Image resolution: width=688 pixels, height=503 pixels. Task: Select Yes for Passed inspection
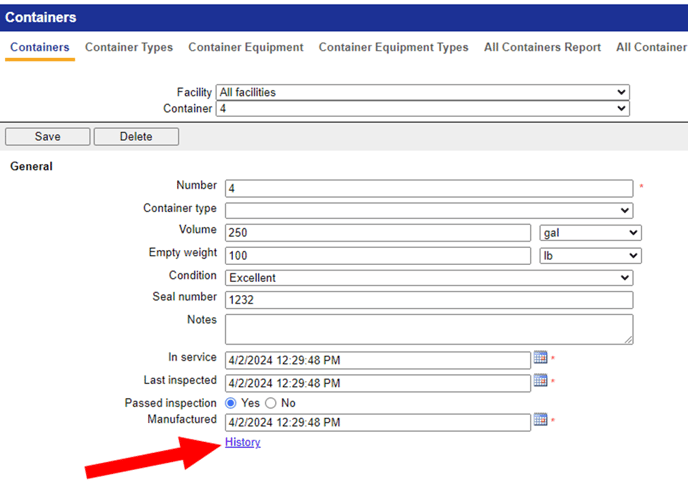point(231,403)
